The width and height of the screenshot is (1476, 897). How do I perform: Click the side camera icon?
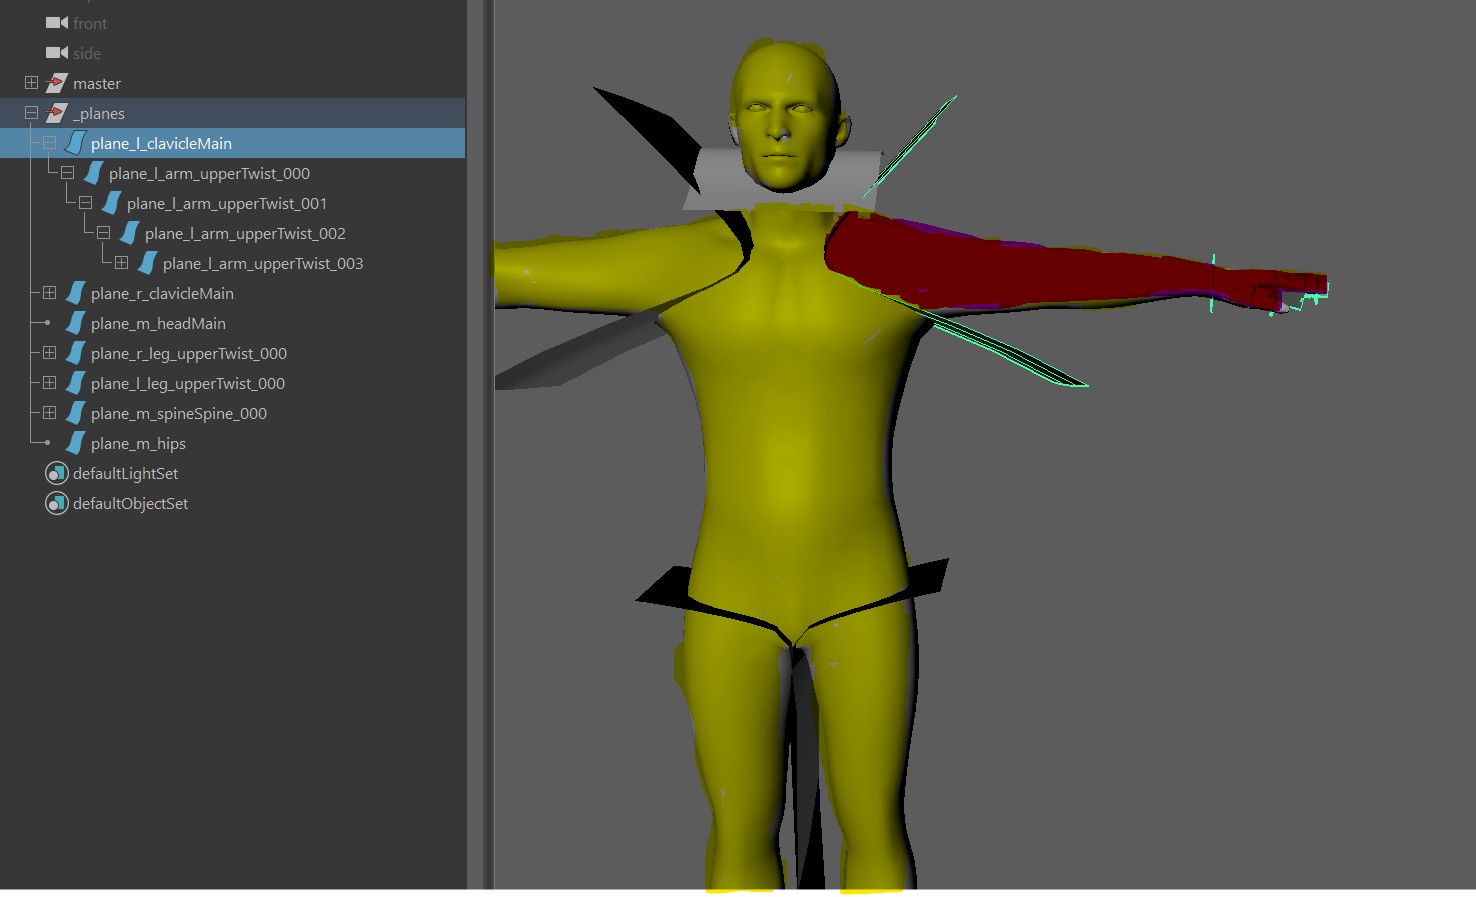point(57,53)
